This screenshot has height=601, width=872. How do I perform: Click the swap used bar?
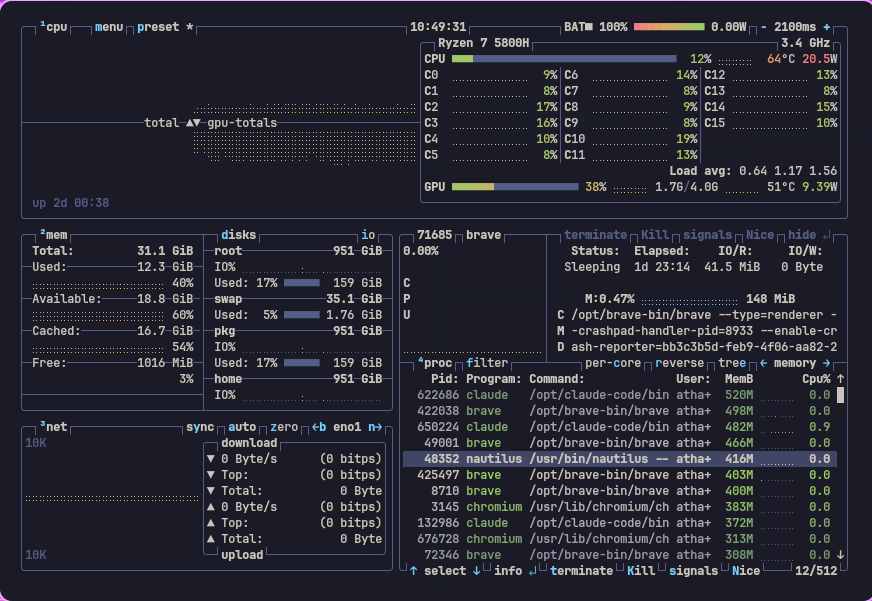[302, 315]
